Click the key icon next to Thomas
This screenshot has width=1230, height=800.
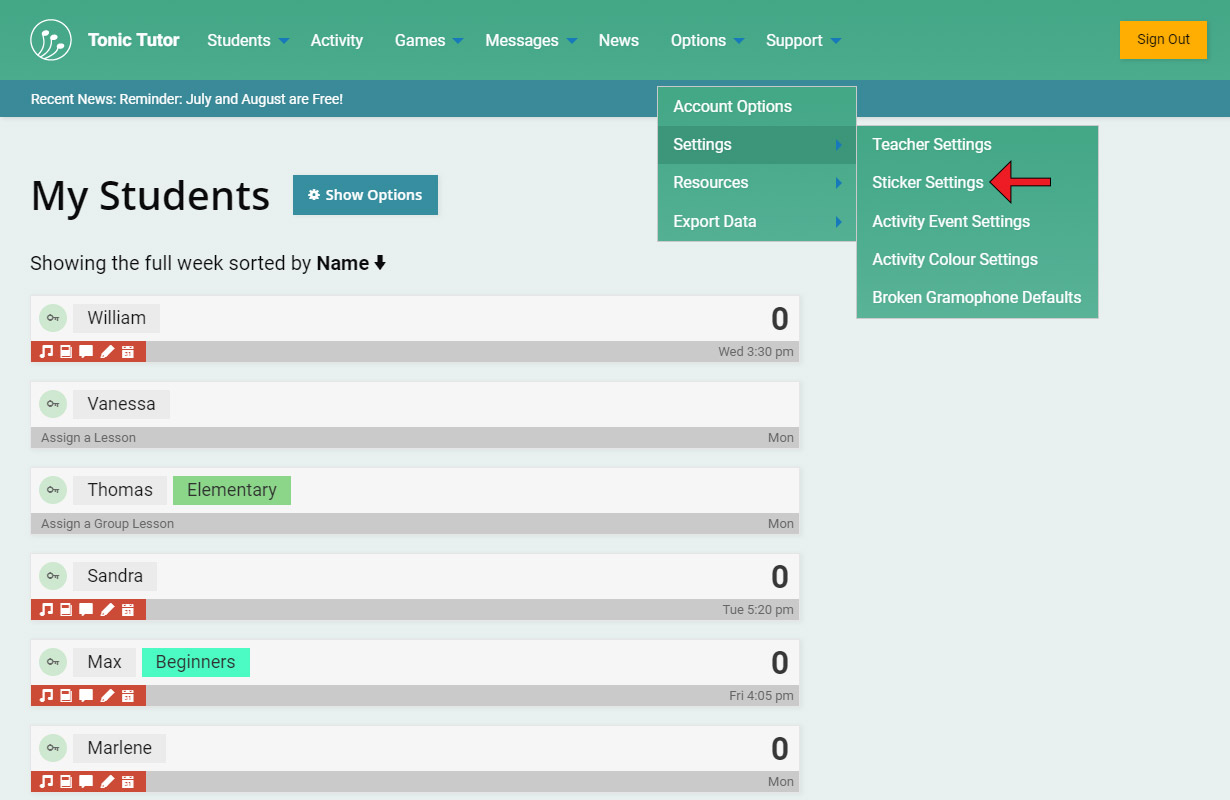pyautogui.click(x=53, y=490)
